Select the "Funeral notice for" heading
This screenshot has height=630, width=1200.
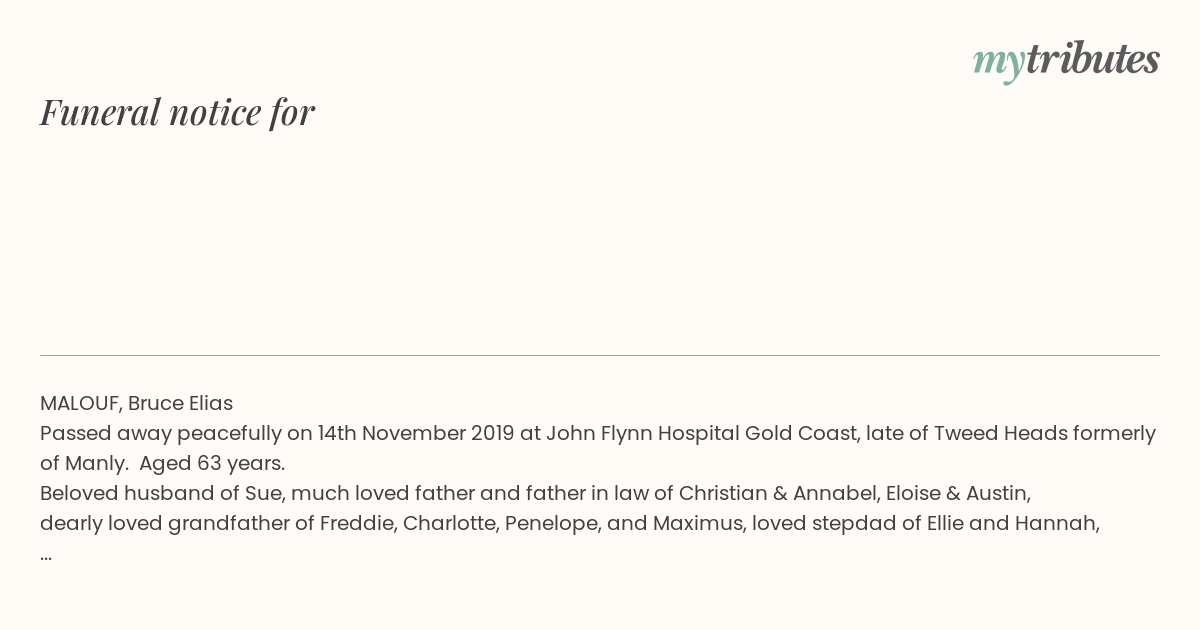tap(177, 112)
